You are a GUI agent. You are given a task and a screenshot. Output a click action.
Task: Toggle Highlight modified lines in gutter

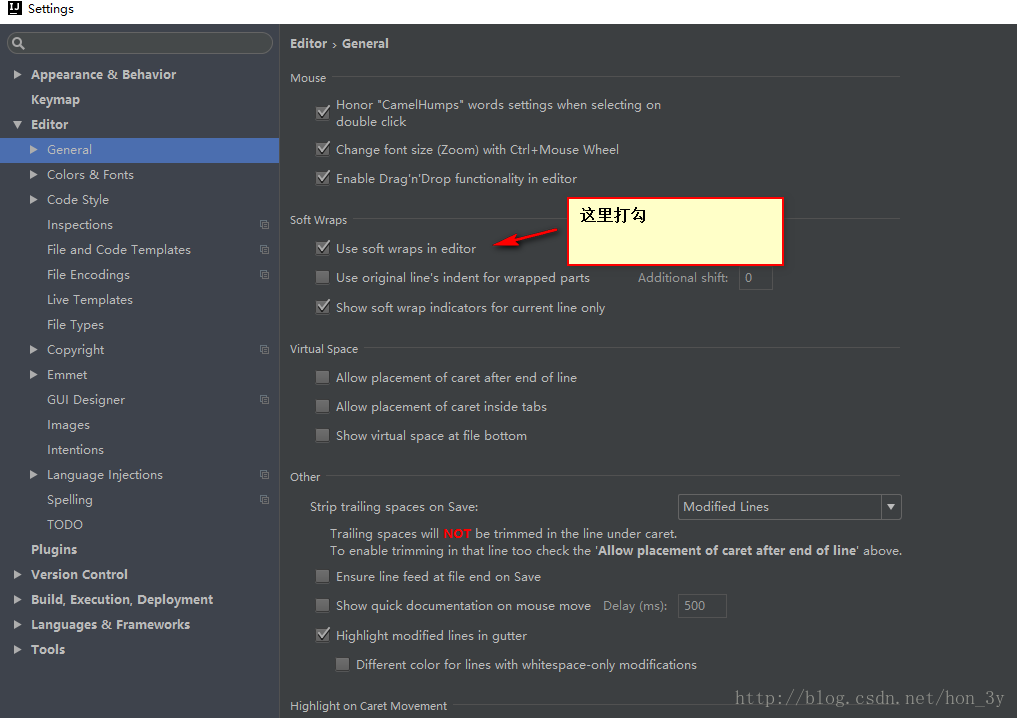[x=322, y=635]
